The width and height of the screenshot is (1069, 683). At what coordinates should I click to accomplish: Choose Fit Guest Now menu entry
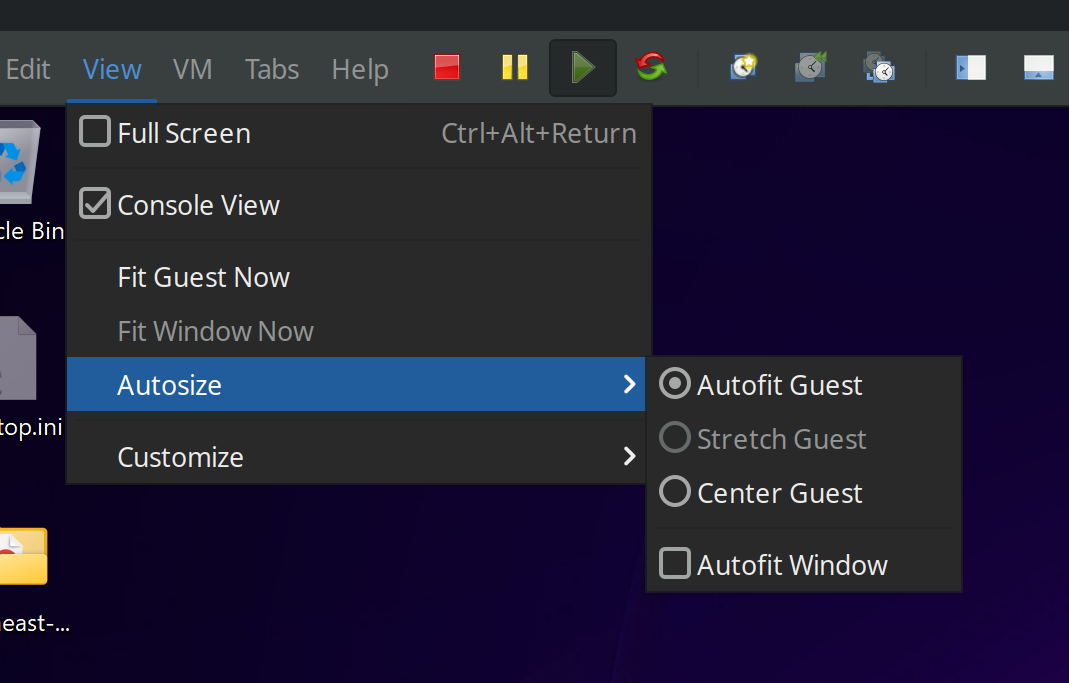[x=204, y=277]
